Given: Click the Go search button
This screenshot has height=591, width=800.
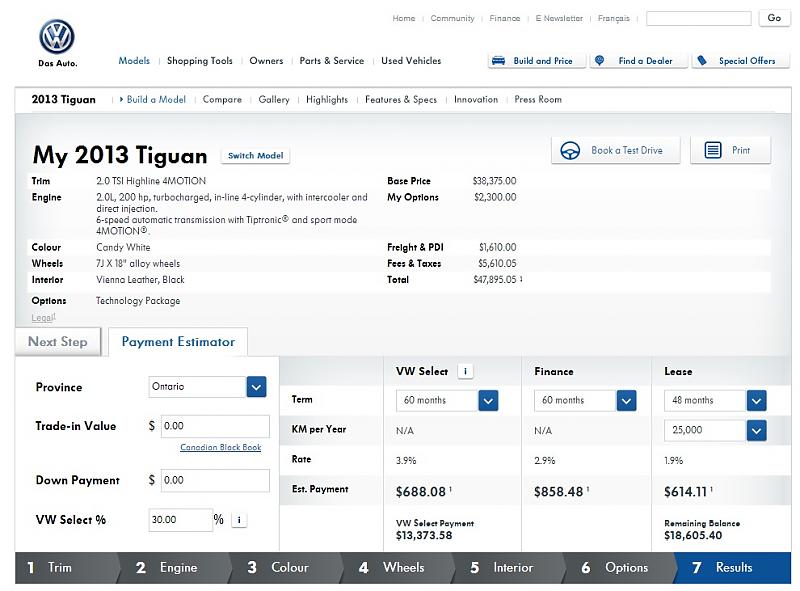Looking at the screenshot, I should [774, 18].
